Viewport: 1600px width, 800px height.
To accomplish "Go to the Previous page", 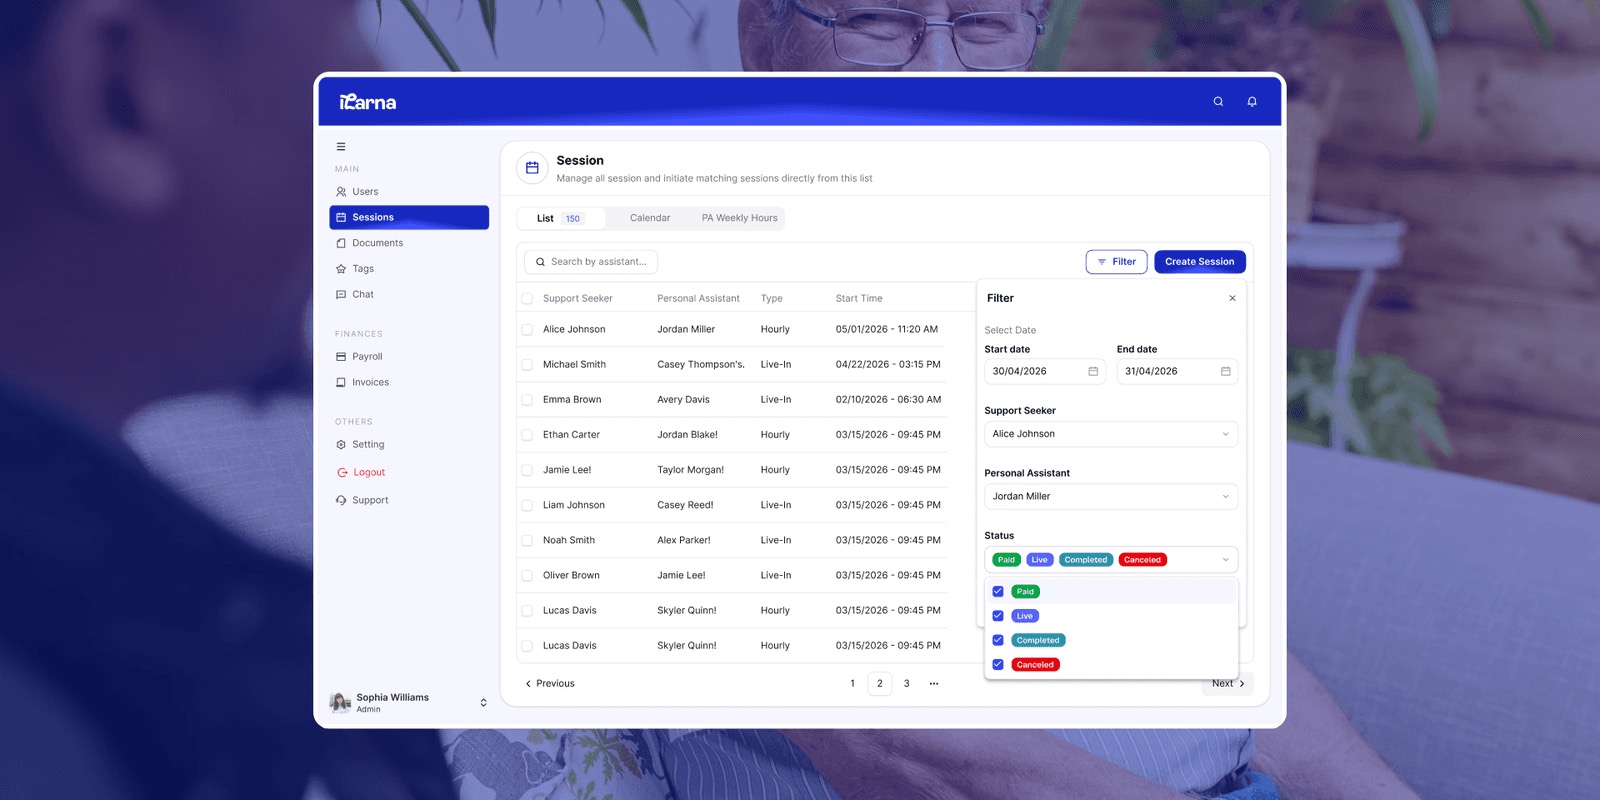I will point(550,684).
